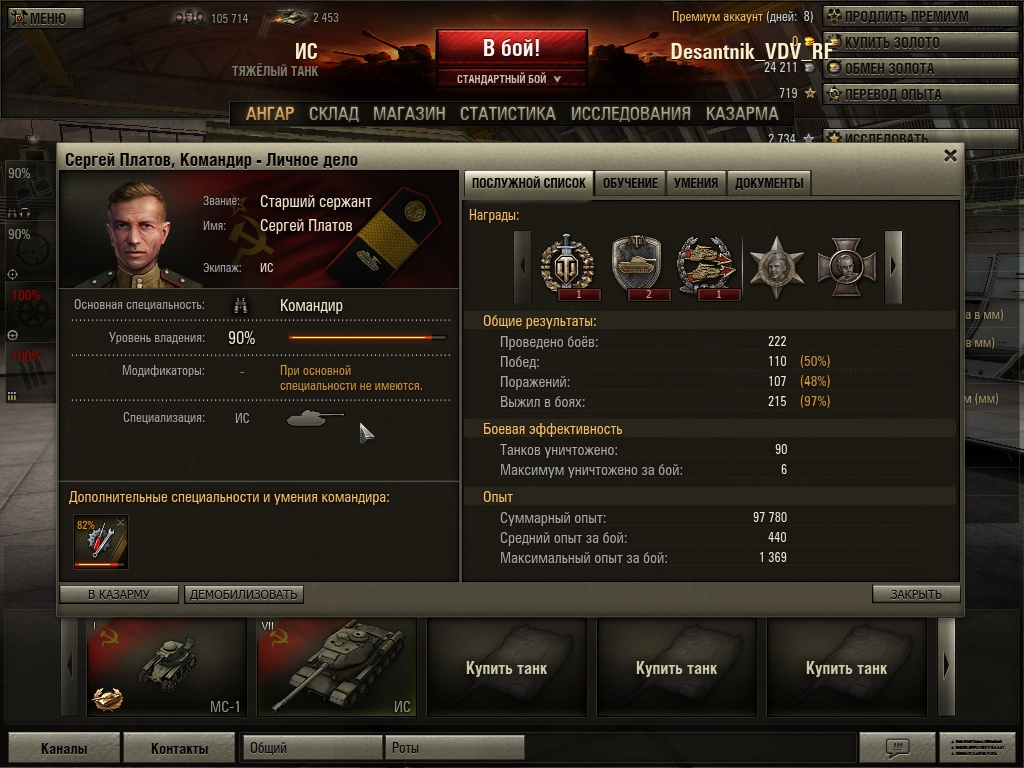Image resolution: width=1024 pixels, height=768 pixels.
Task: Click the cross-shaped portrait medal
Action: (846, 266)
